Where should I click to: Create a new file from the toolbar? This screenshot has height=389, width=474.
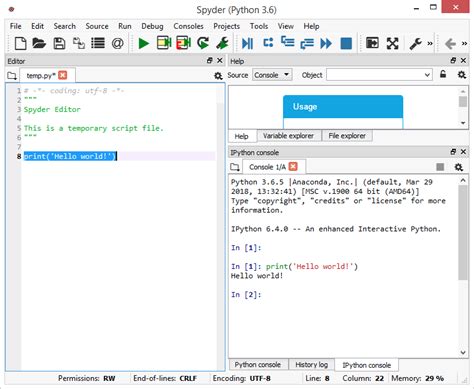click(20, 43)
